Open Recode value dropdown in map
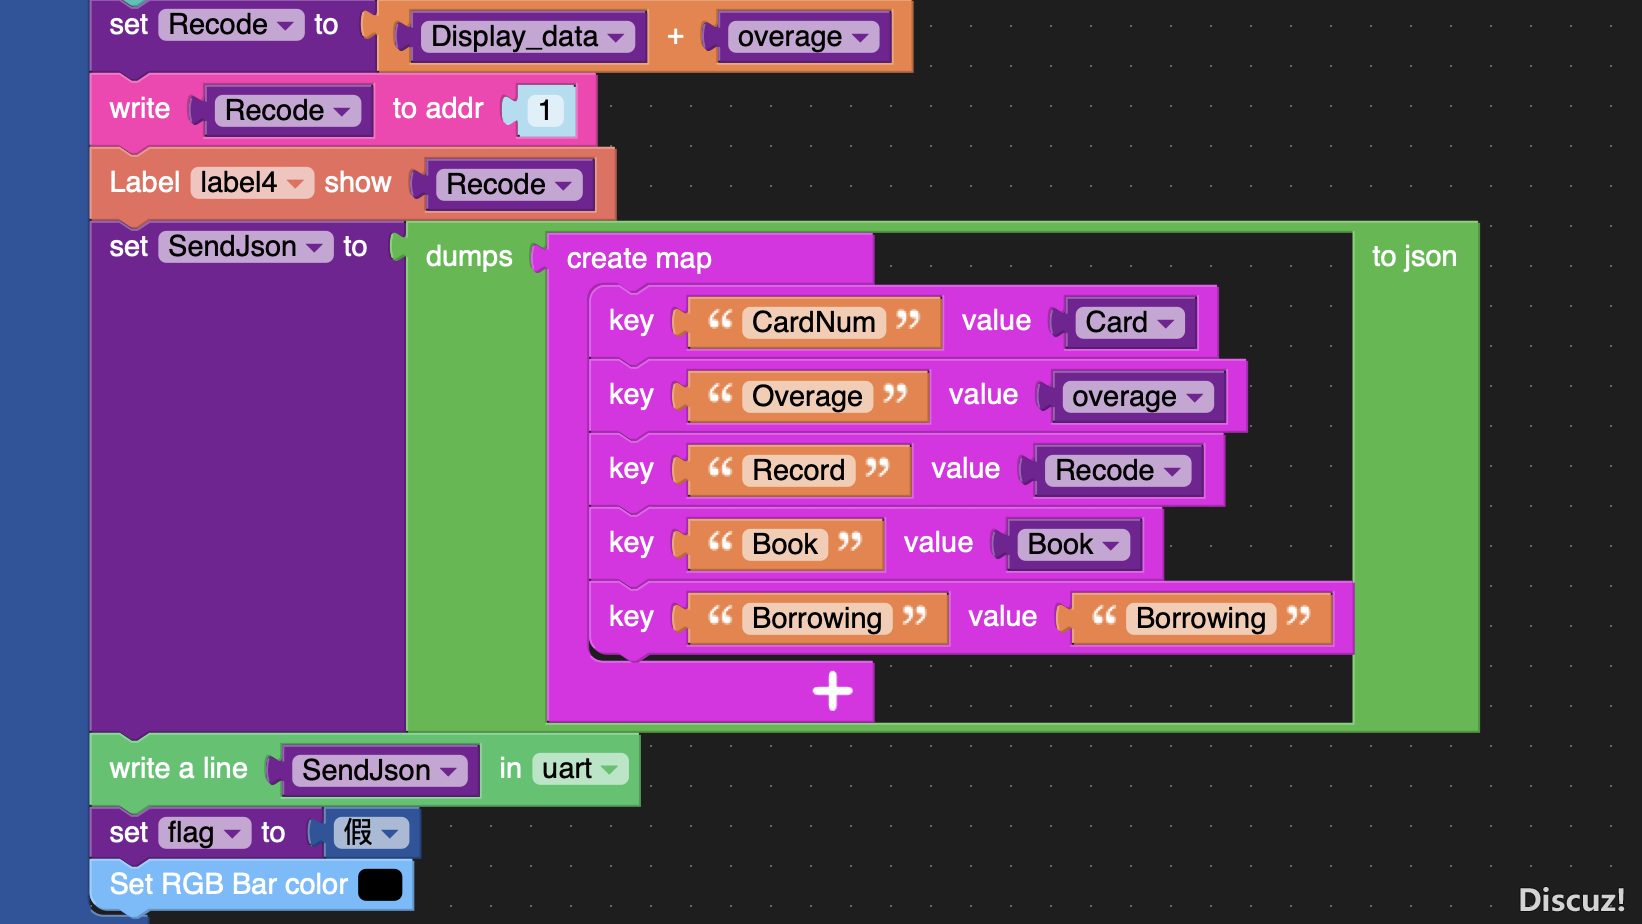 coord(1118,470)
